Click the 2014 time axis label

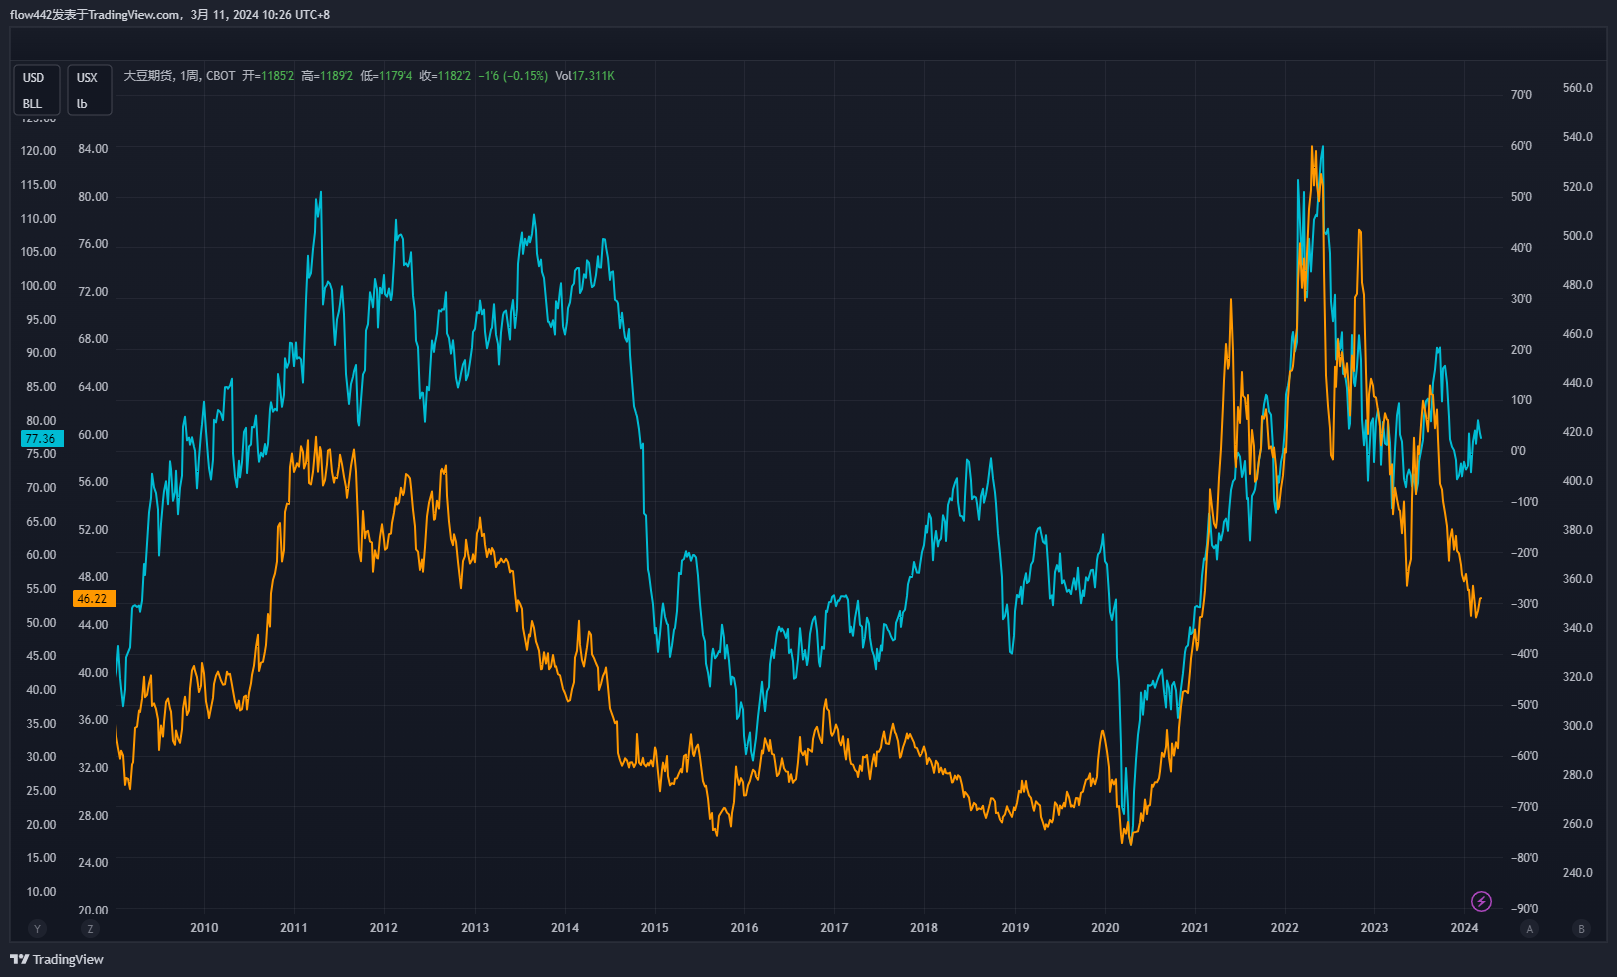click(565, 928)
